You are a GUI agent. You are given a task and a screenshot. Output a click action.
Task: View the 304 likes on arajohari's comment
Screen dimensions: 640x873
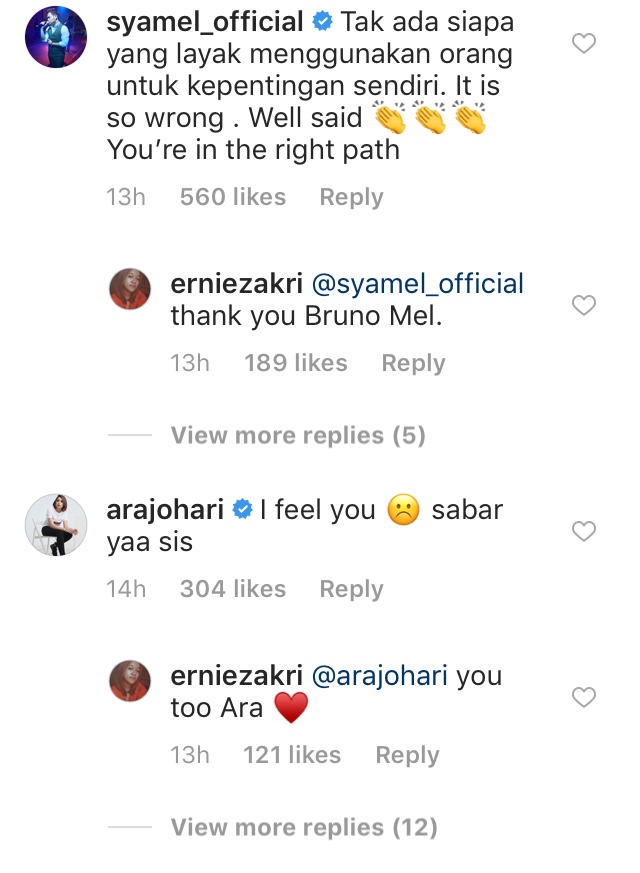tap(232, 590)
